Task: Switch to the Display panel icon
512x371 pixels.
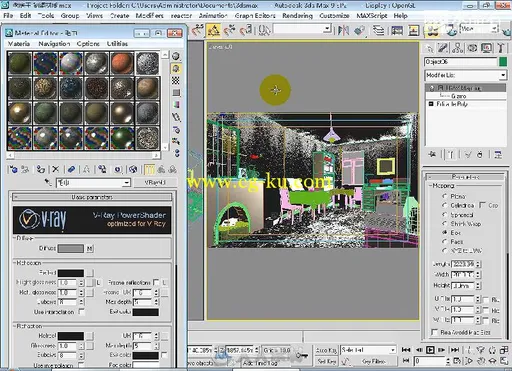Action: click(x=486, y=48)
